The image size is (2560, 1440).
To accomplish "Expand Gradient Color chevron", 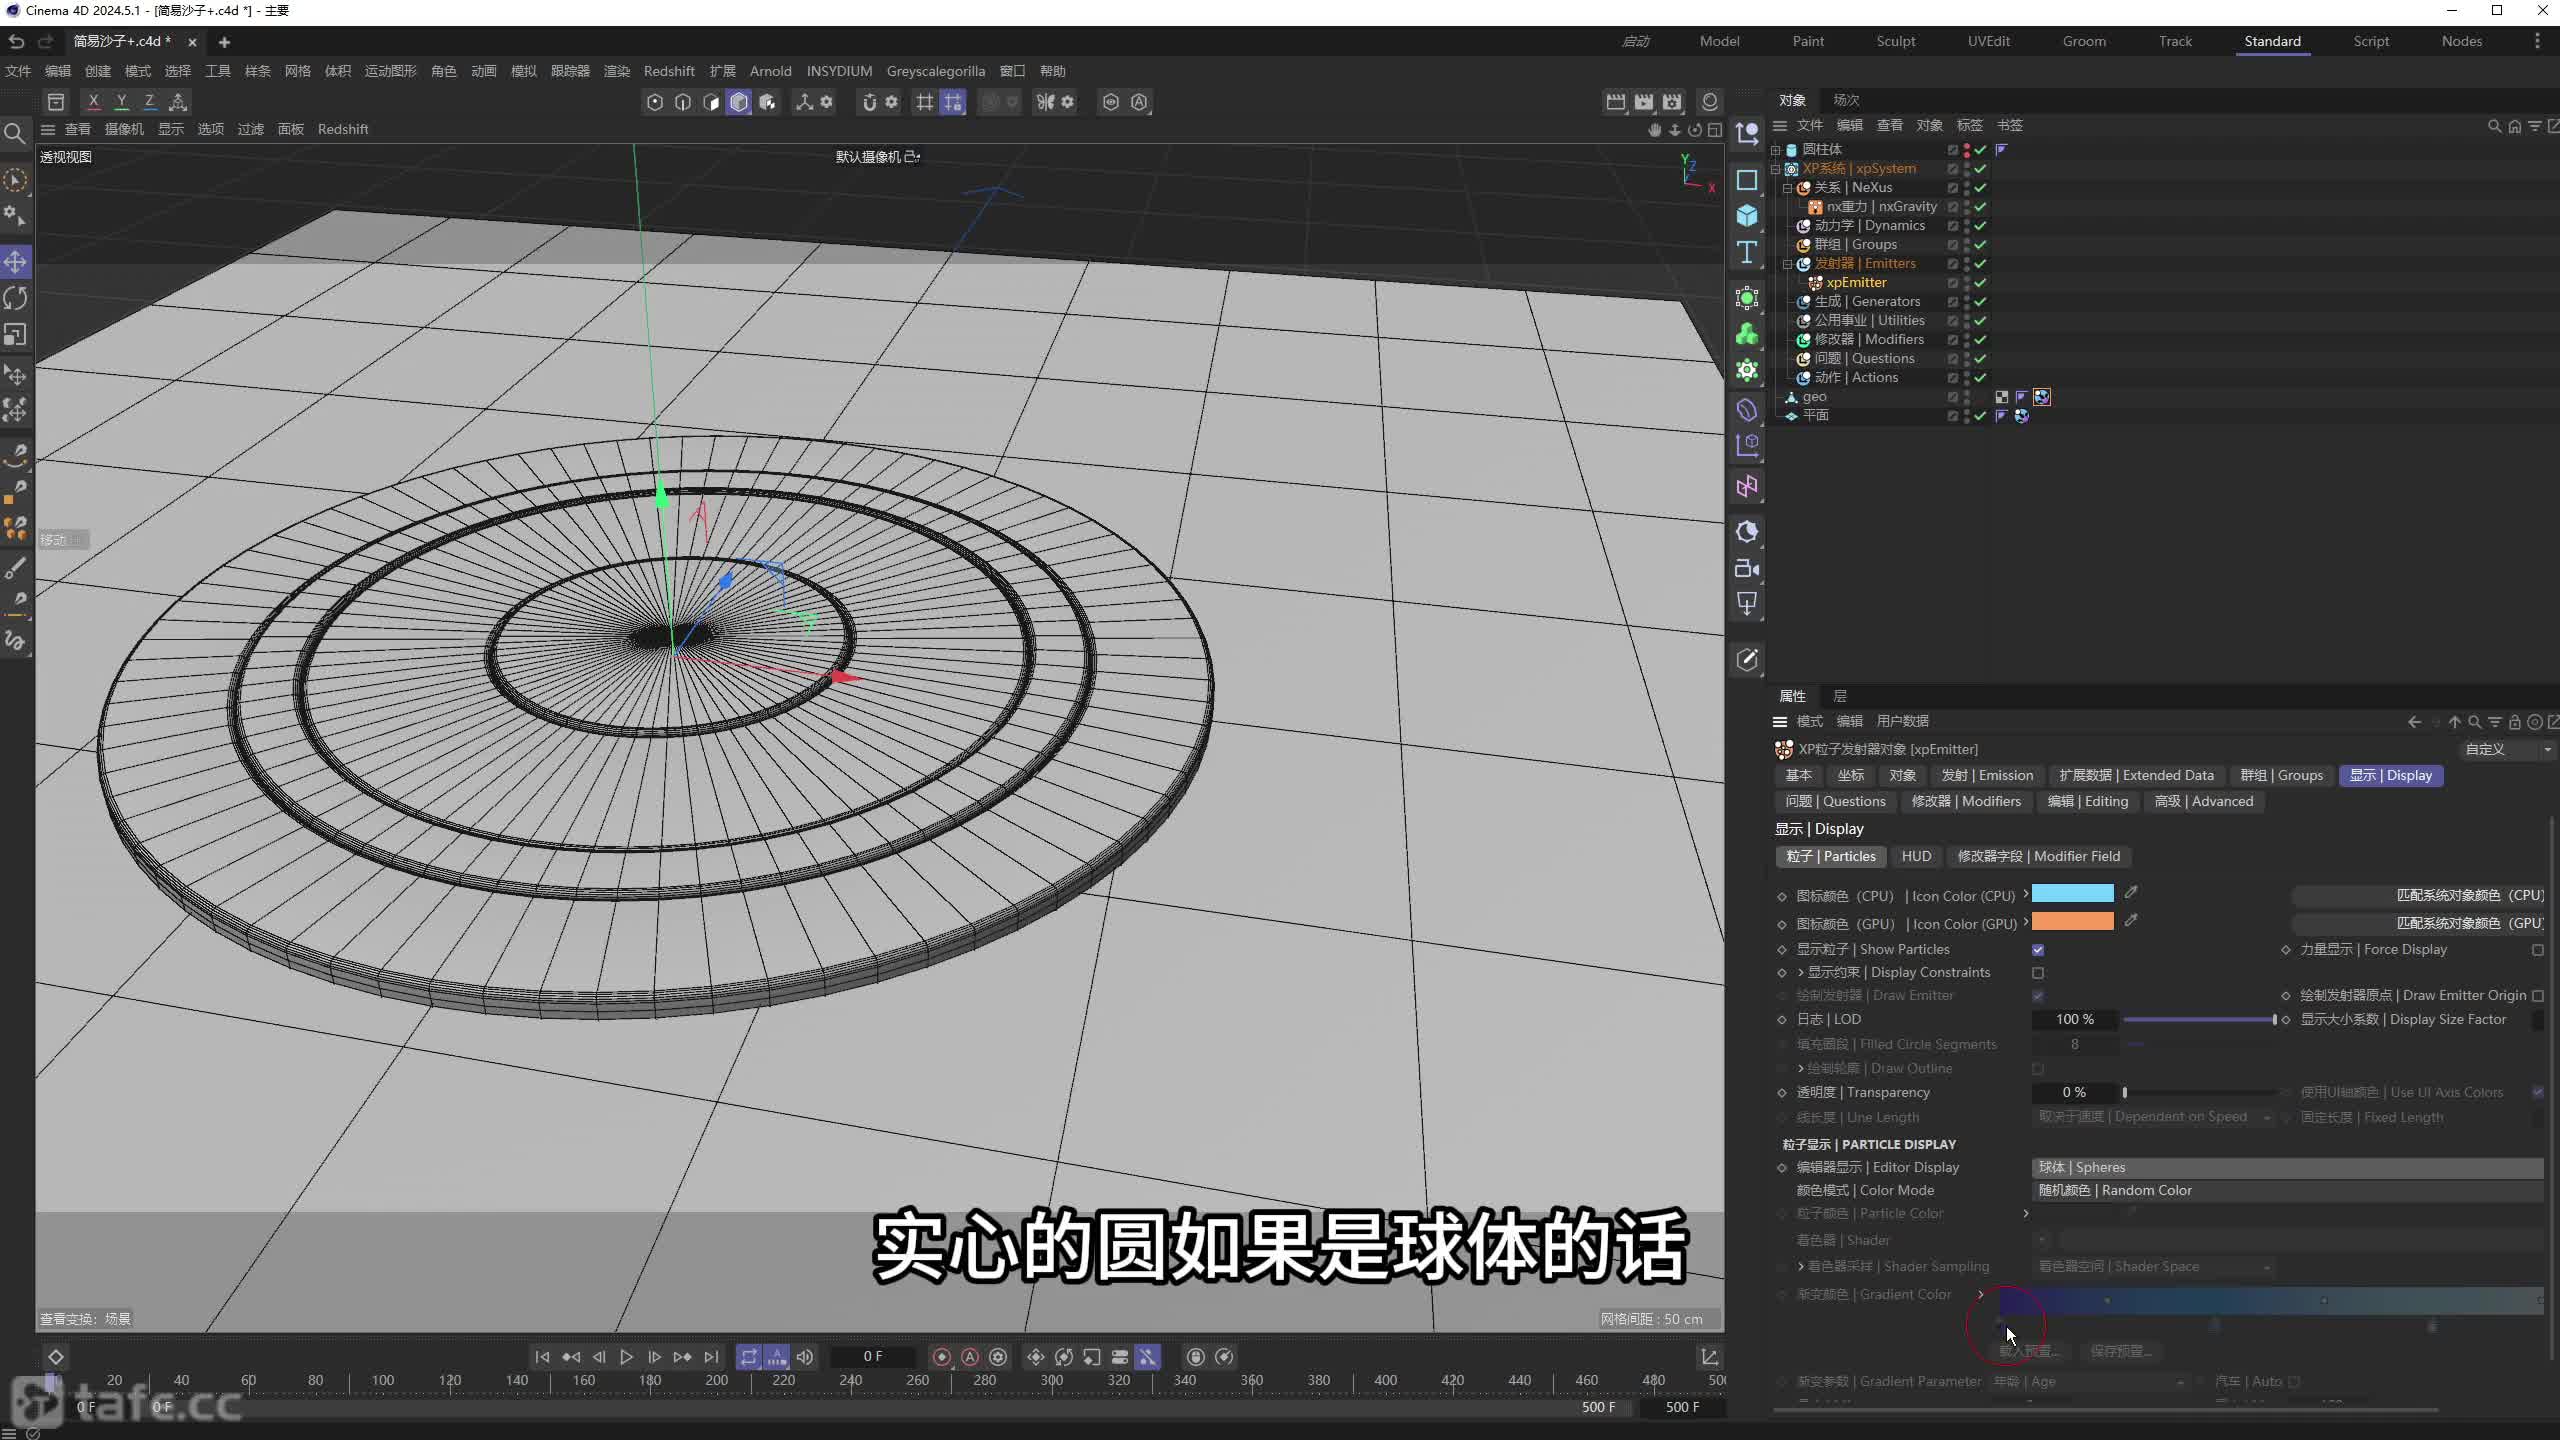I will tap(1980, 1295).
